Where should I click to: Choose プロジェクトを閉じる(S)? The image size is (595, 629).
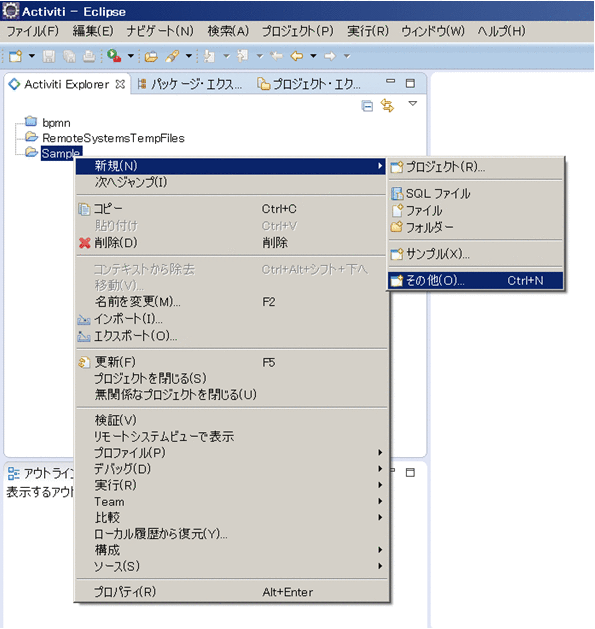point(231,378)
